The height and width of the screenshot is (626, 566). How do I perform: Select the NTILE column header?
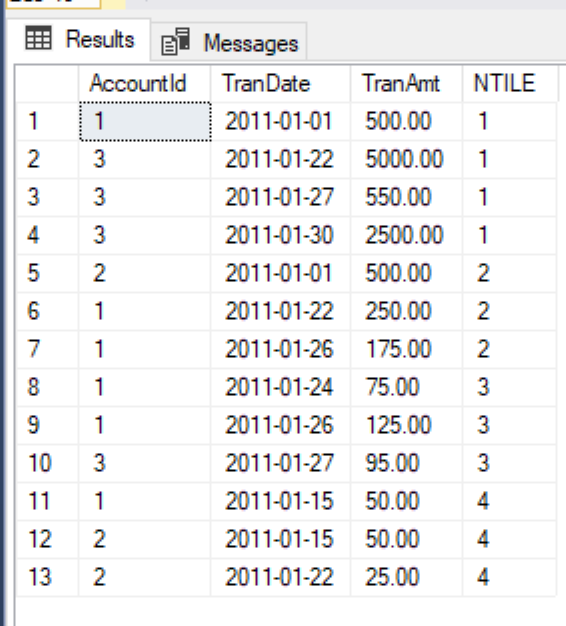click(x=510, y=83)
